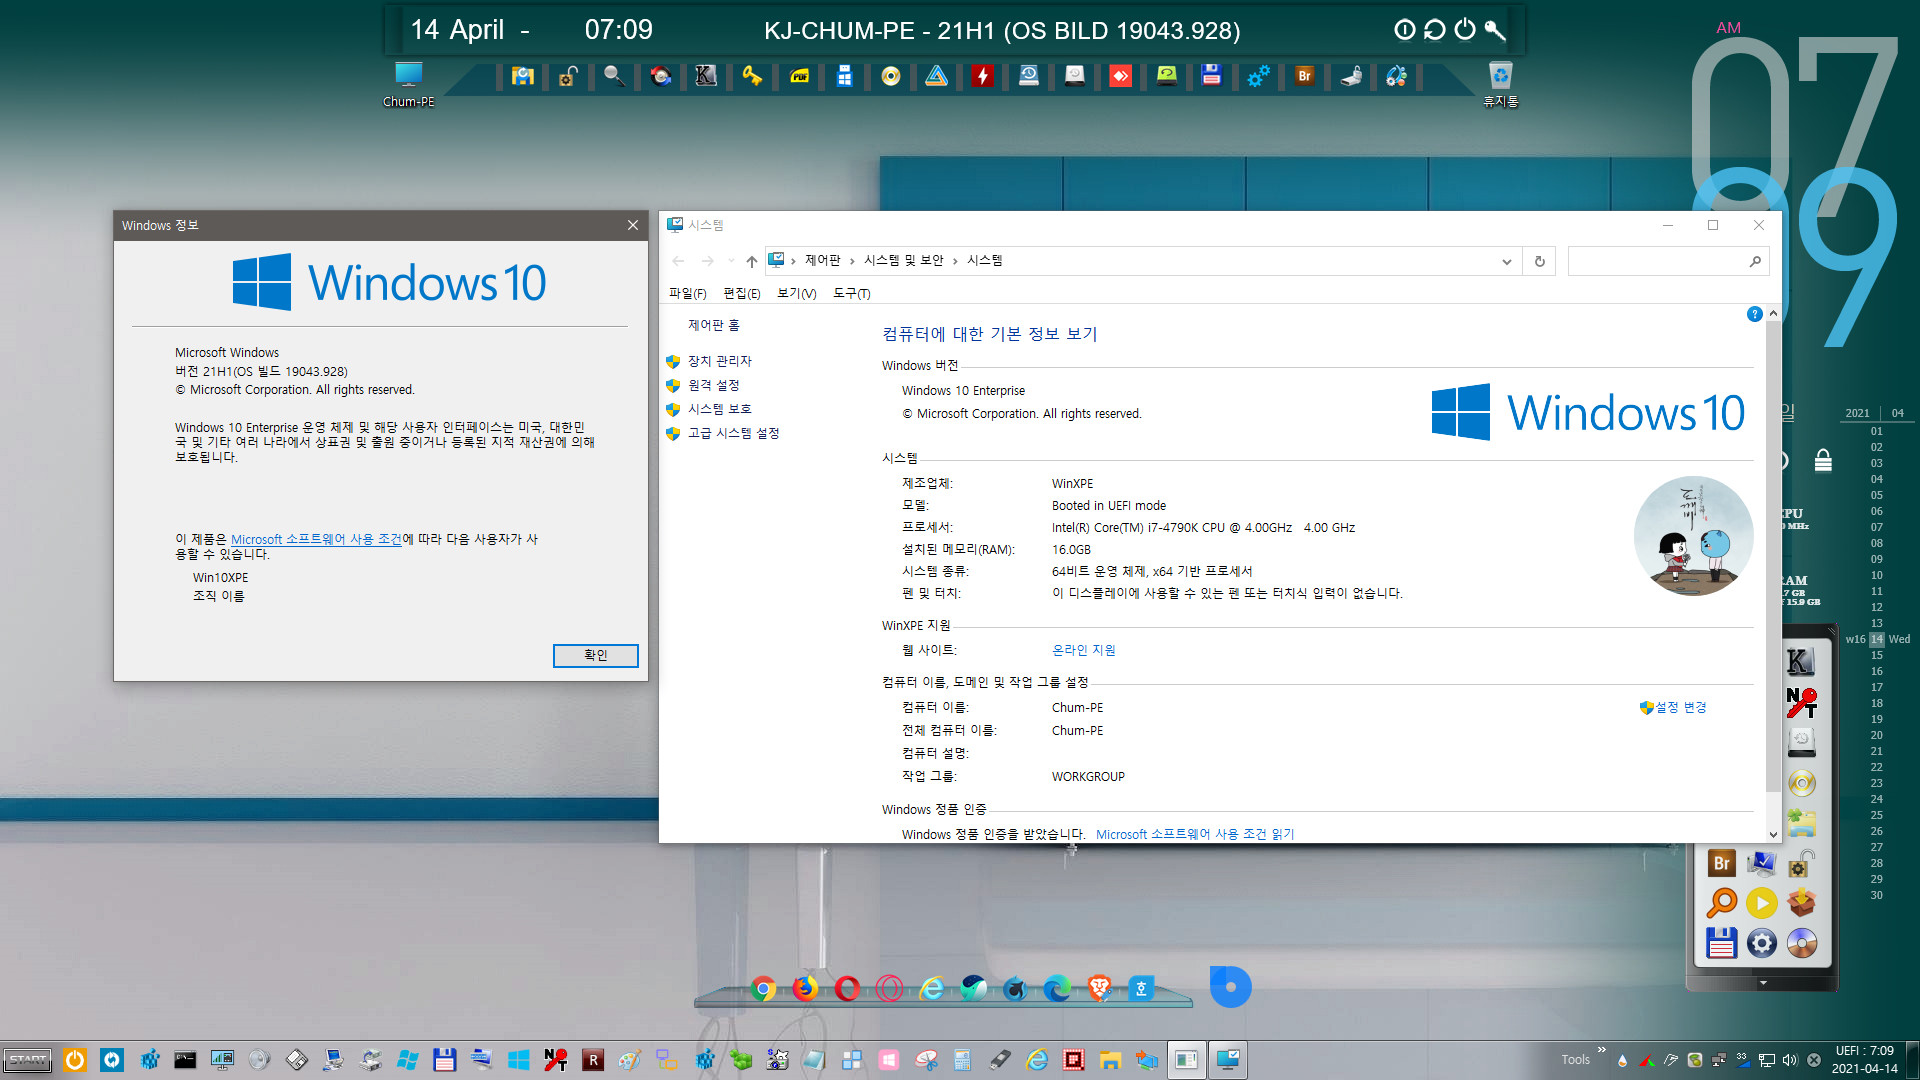Open 시스템 보호 in system sidebar
1920x1080 pixels.
pyautogui.click(x=719, y=409)
